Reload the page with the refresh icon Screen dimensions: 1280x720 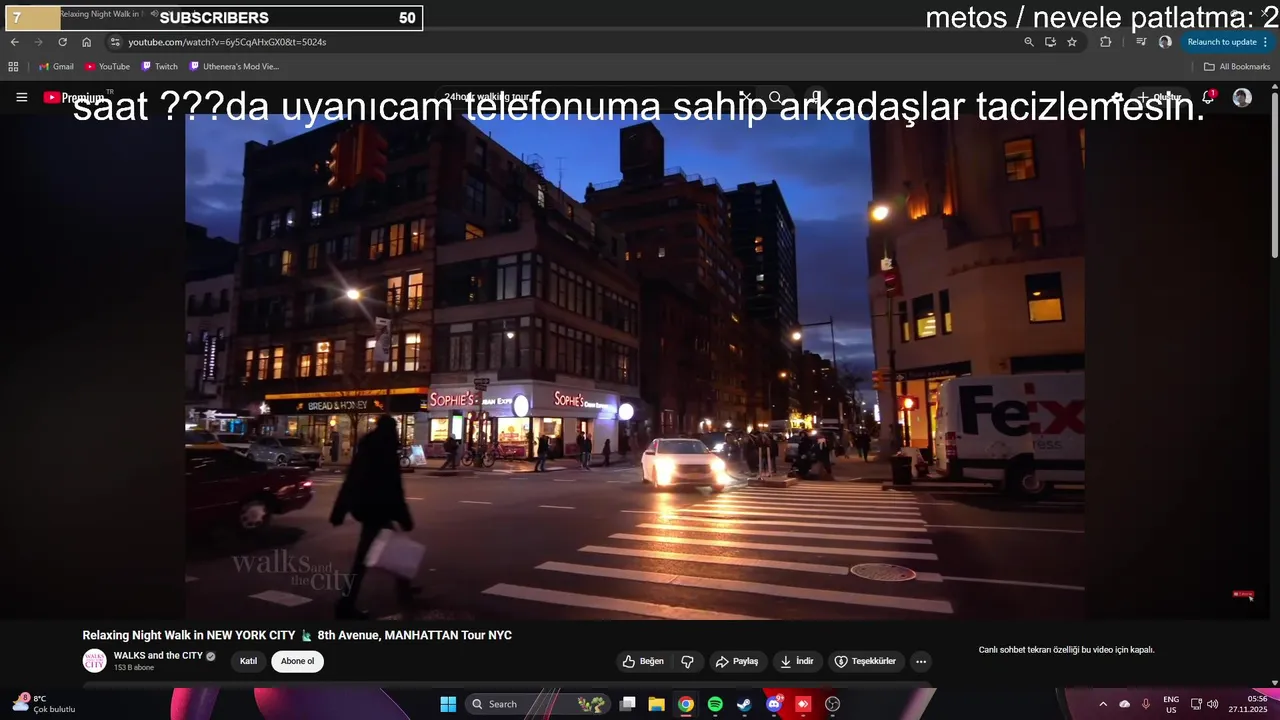[x=62, y=42]
